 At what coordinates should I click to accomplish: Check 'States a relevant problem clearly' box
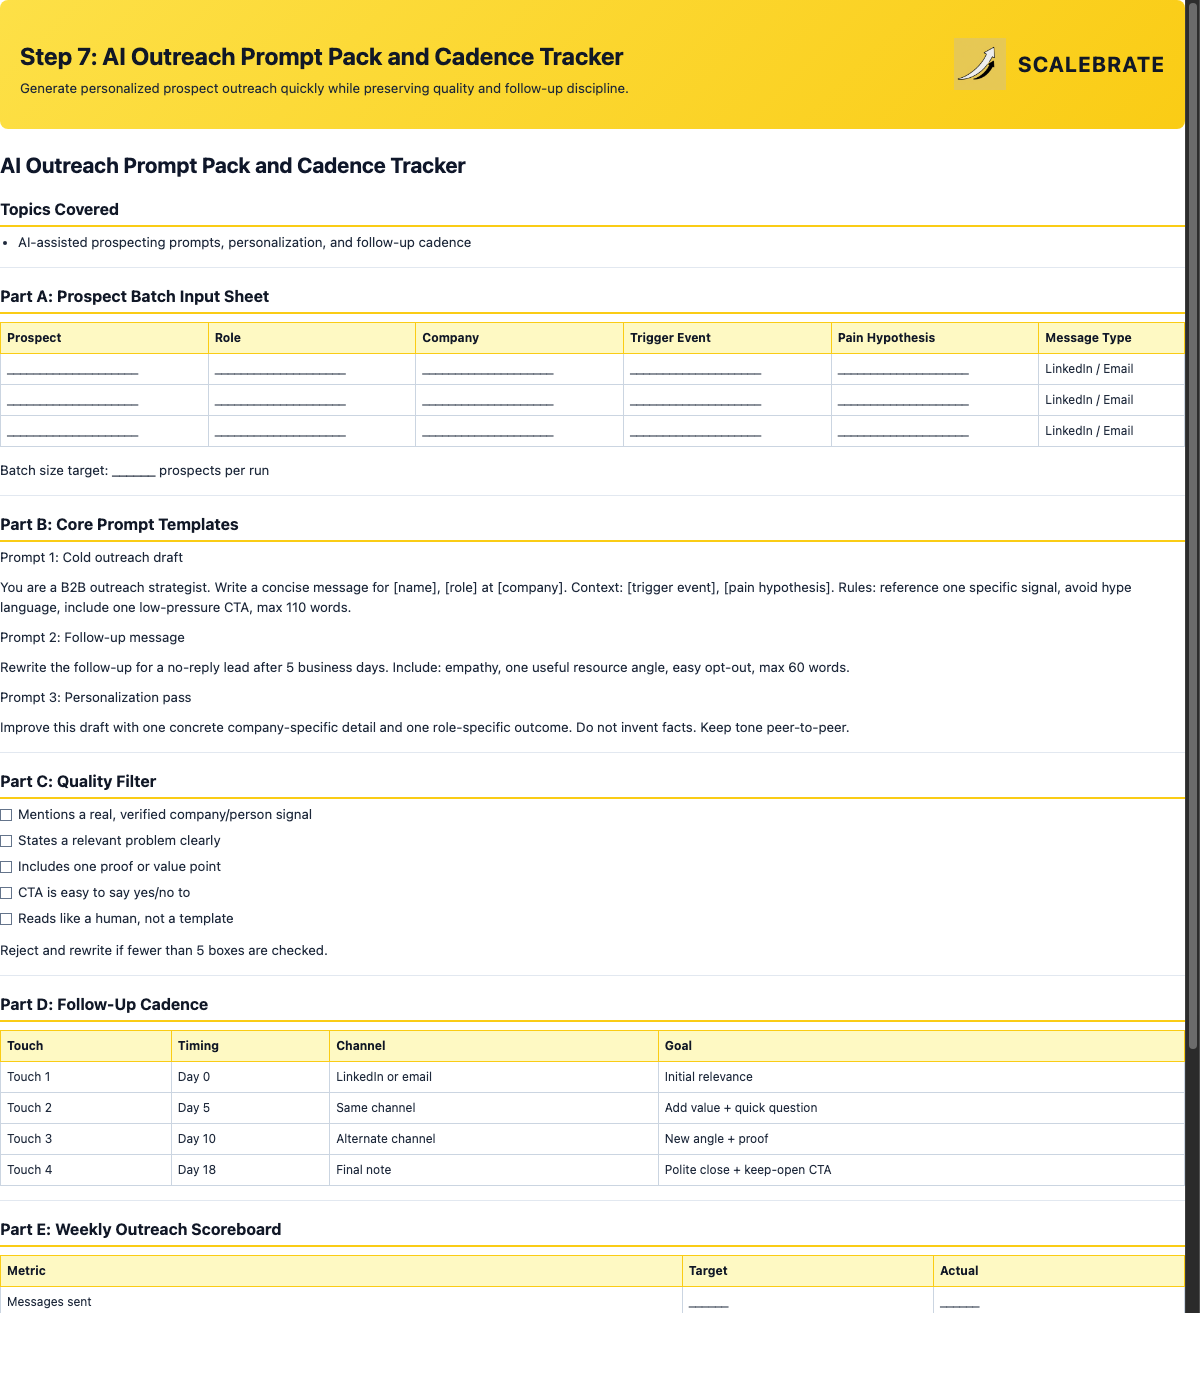[x=6, y=841]
